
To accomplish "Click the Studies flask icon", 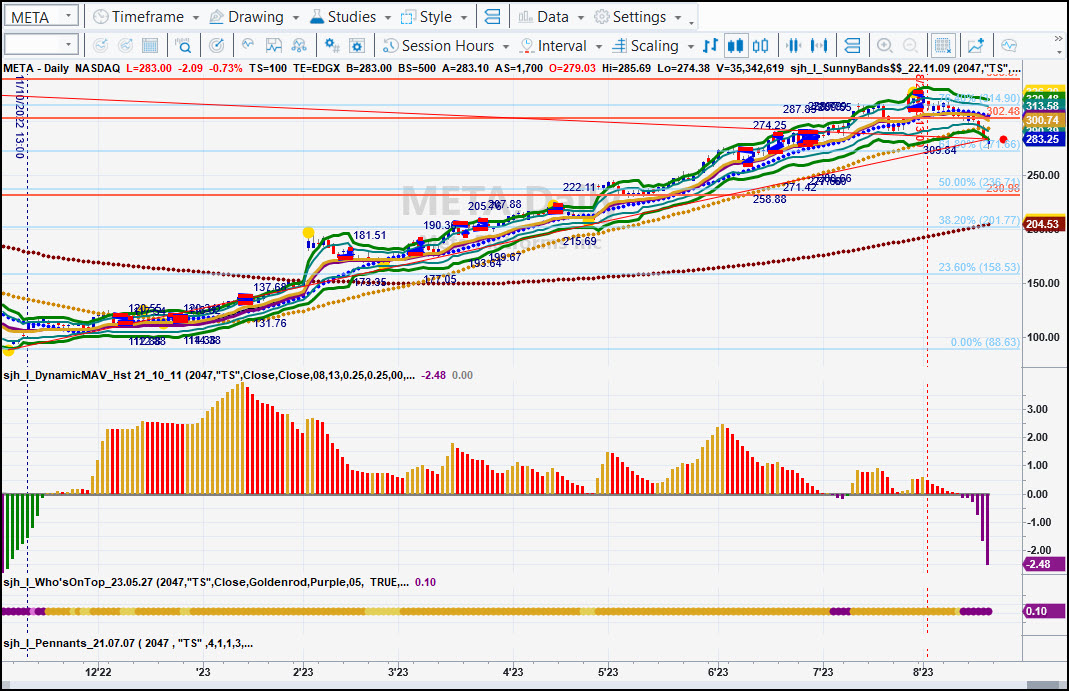I will click(316, 16).
